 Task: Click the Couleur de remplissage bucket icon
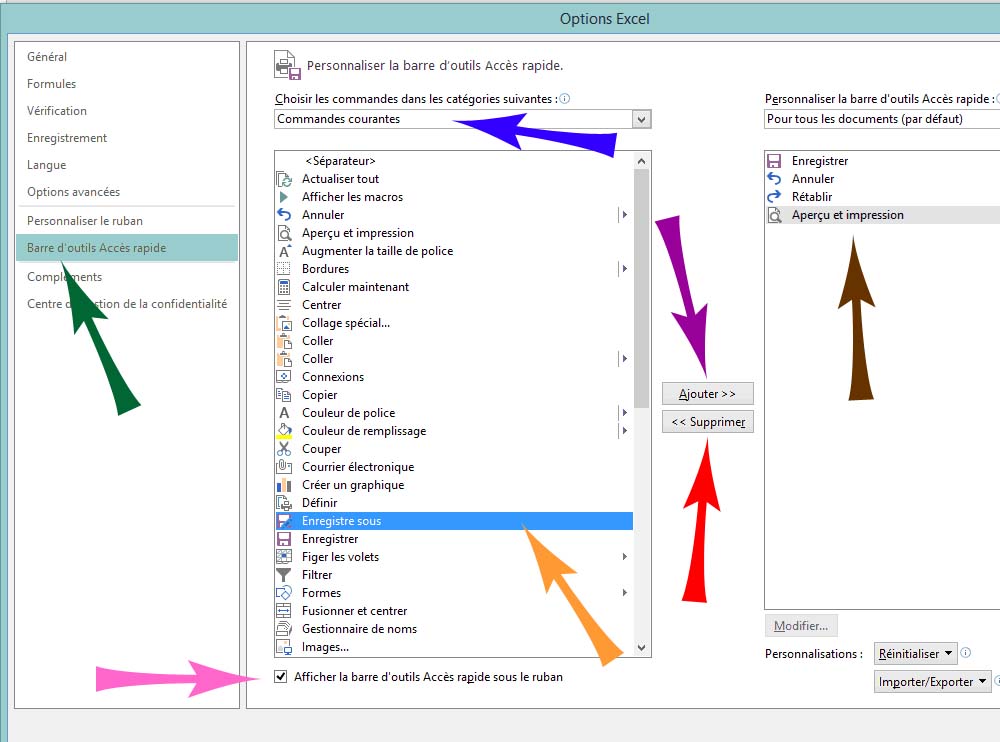[x=284, y=431]
